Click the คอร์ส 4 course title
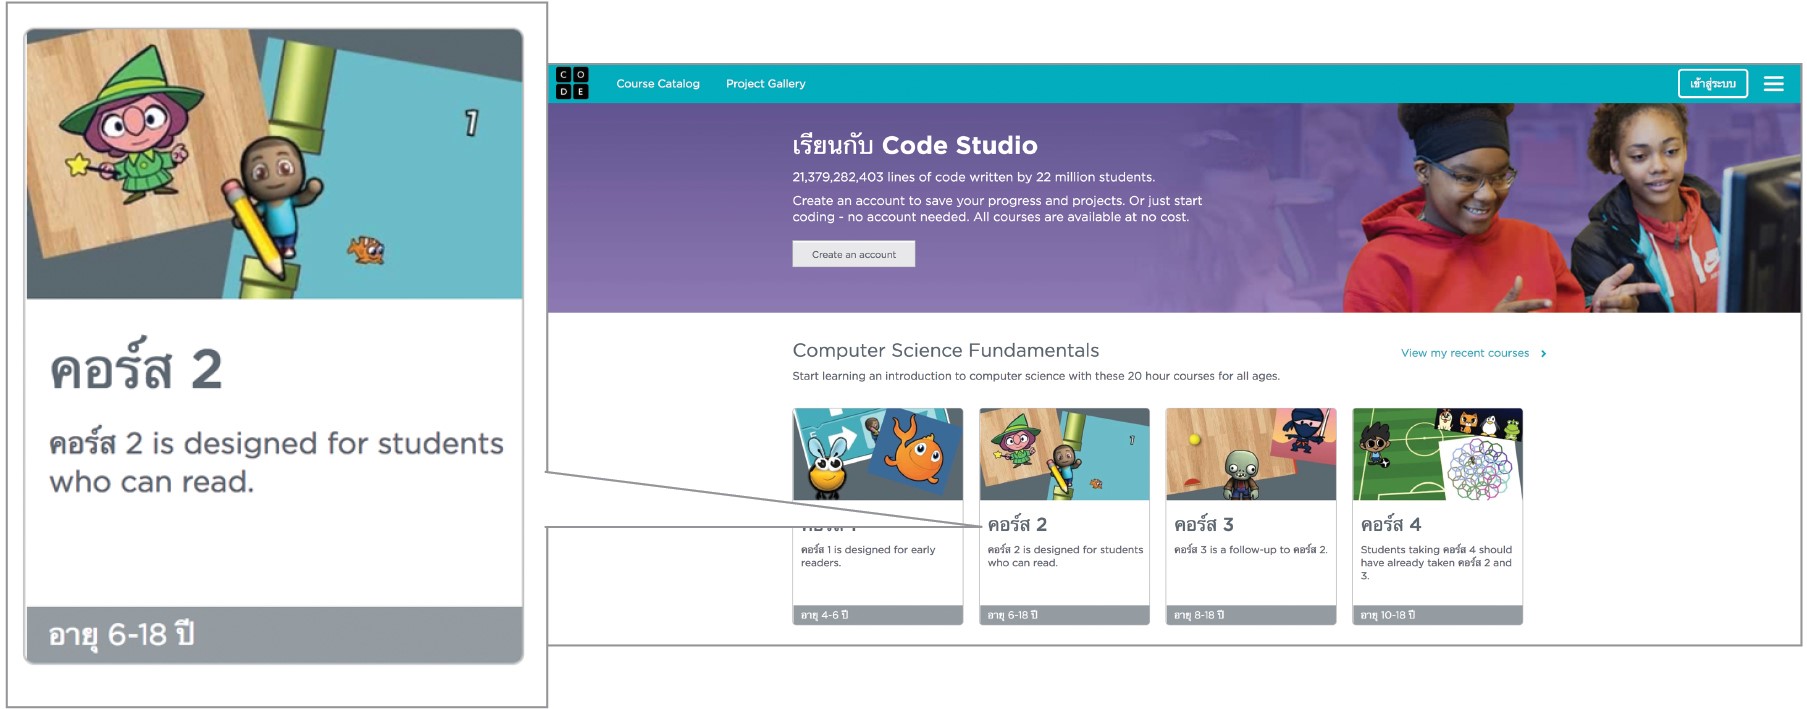This screenshot has height=709, width=1807. pos(1391,525)
